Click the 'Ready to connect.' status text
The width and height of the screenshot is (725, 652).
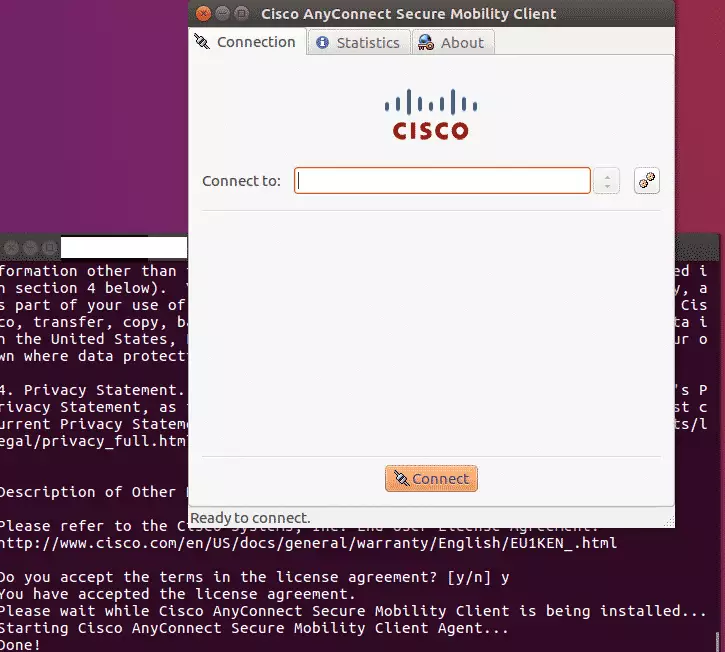click(250, 518)
